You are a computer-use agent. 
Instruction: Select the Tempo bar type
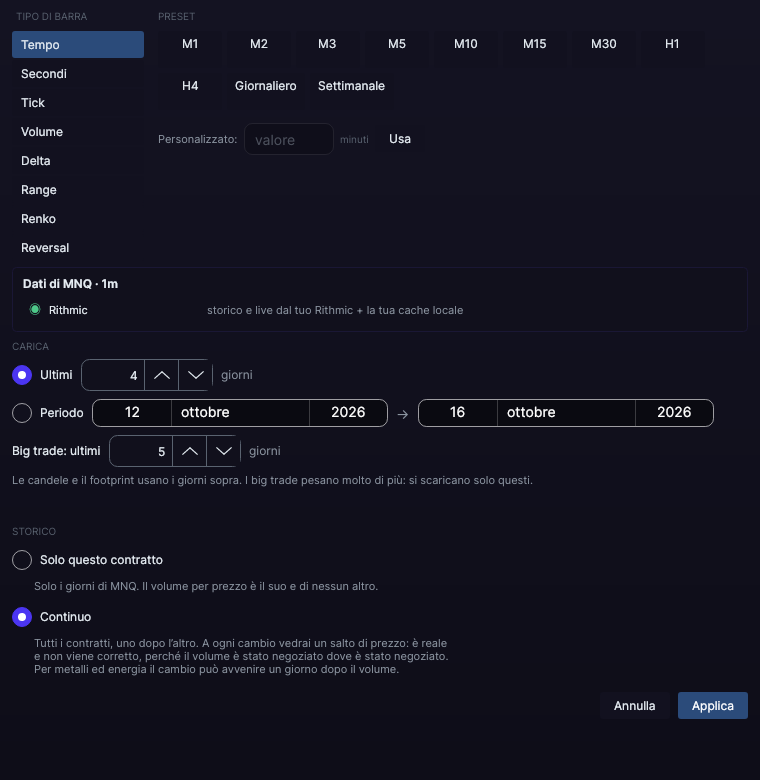coord(78,45)
